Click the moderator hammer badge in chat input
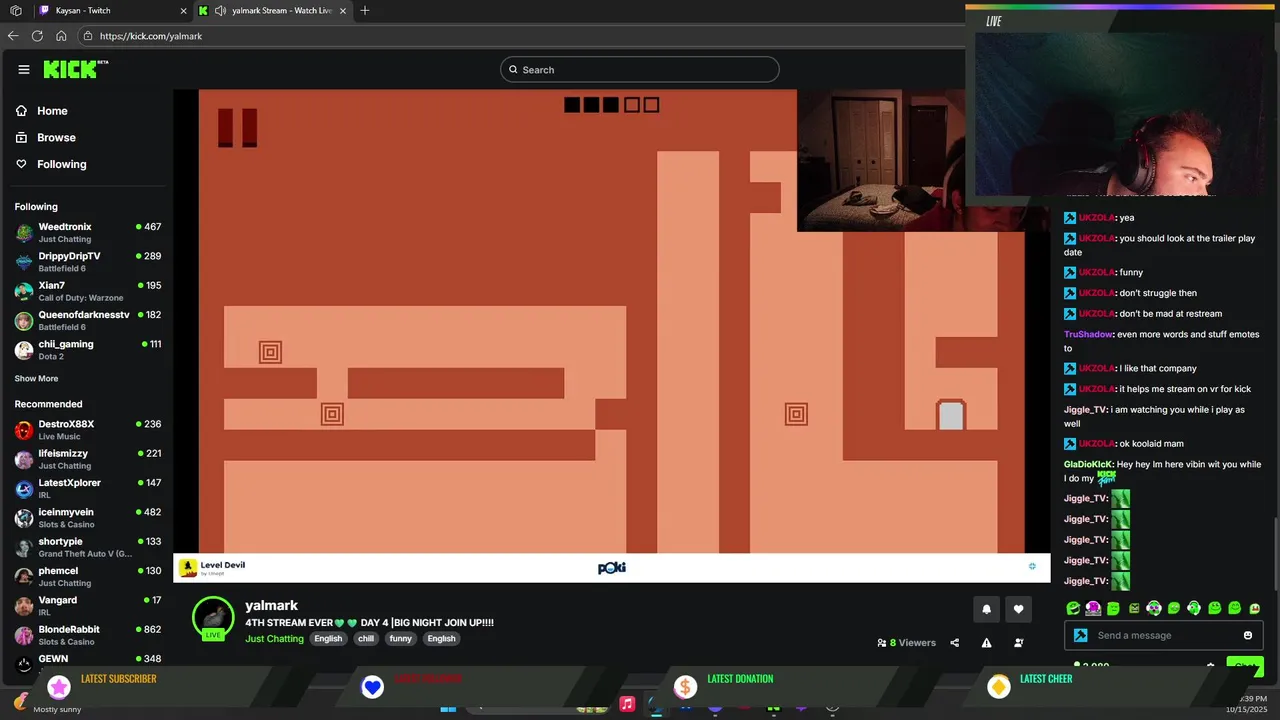The image size is (1280, 720). [x=1080, y=635]
